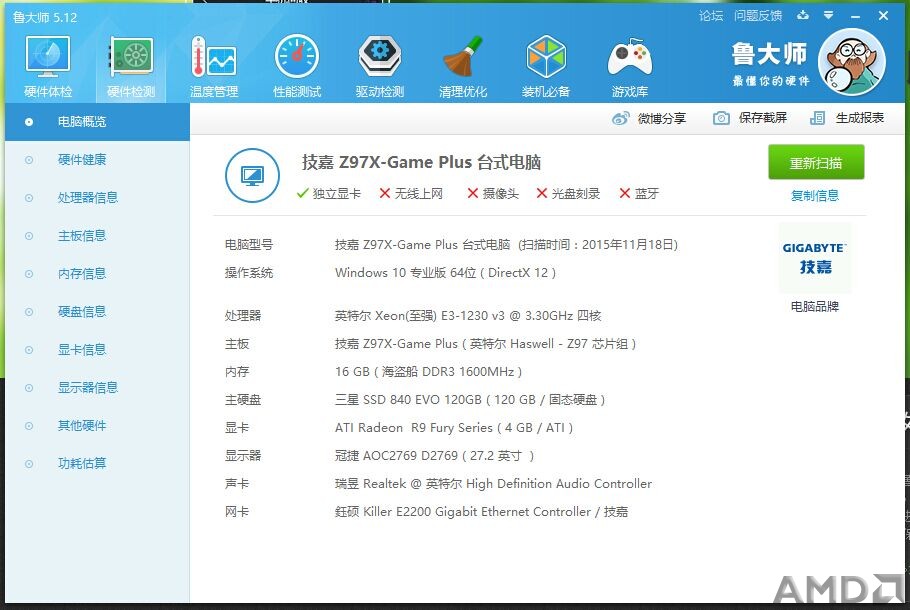Image resolution: width=910 pixels, height=610 pixels.
Task: Click the 摄像头 status indicator
Action: tap(493, 193)
